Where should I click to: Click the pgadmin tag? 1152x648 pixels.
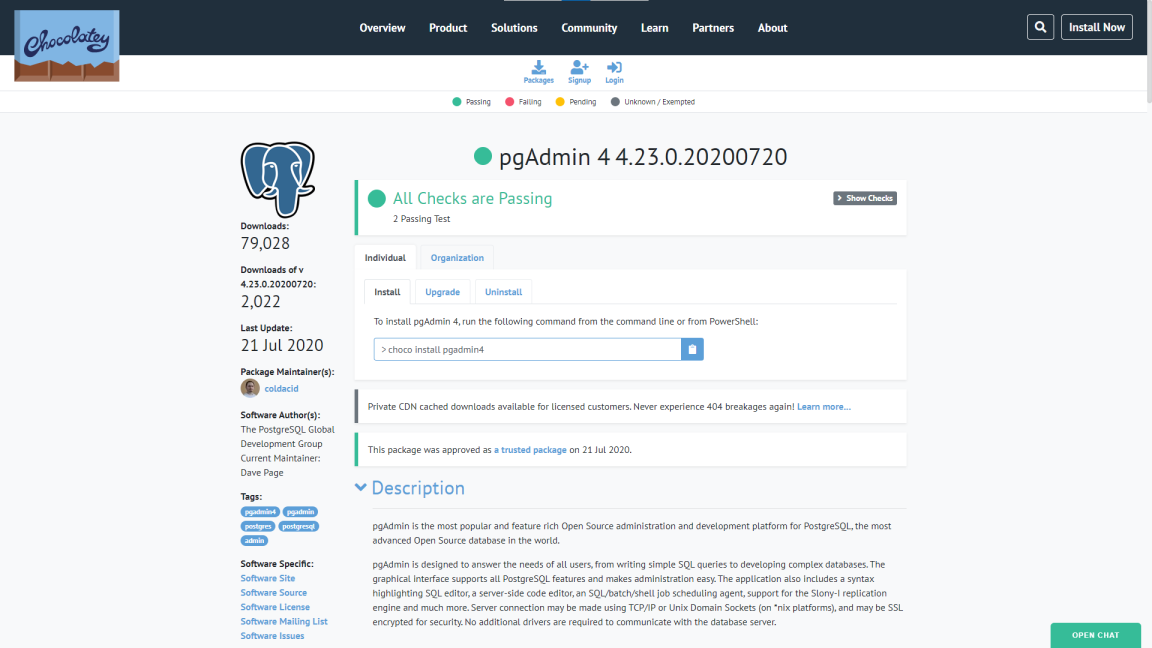click(300, 511)
